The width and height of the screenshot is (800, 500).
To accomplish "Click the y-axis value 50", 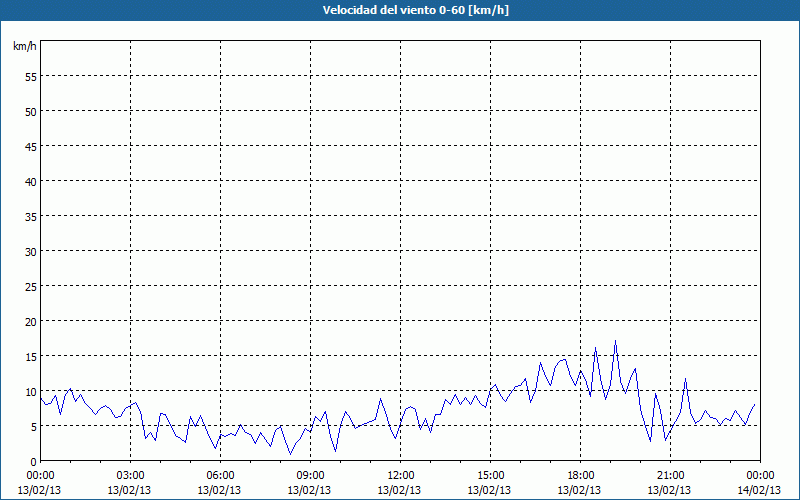I will click(31, 112).
